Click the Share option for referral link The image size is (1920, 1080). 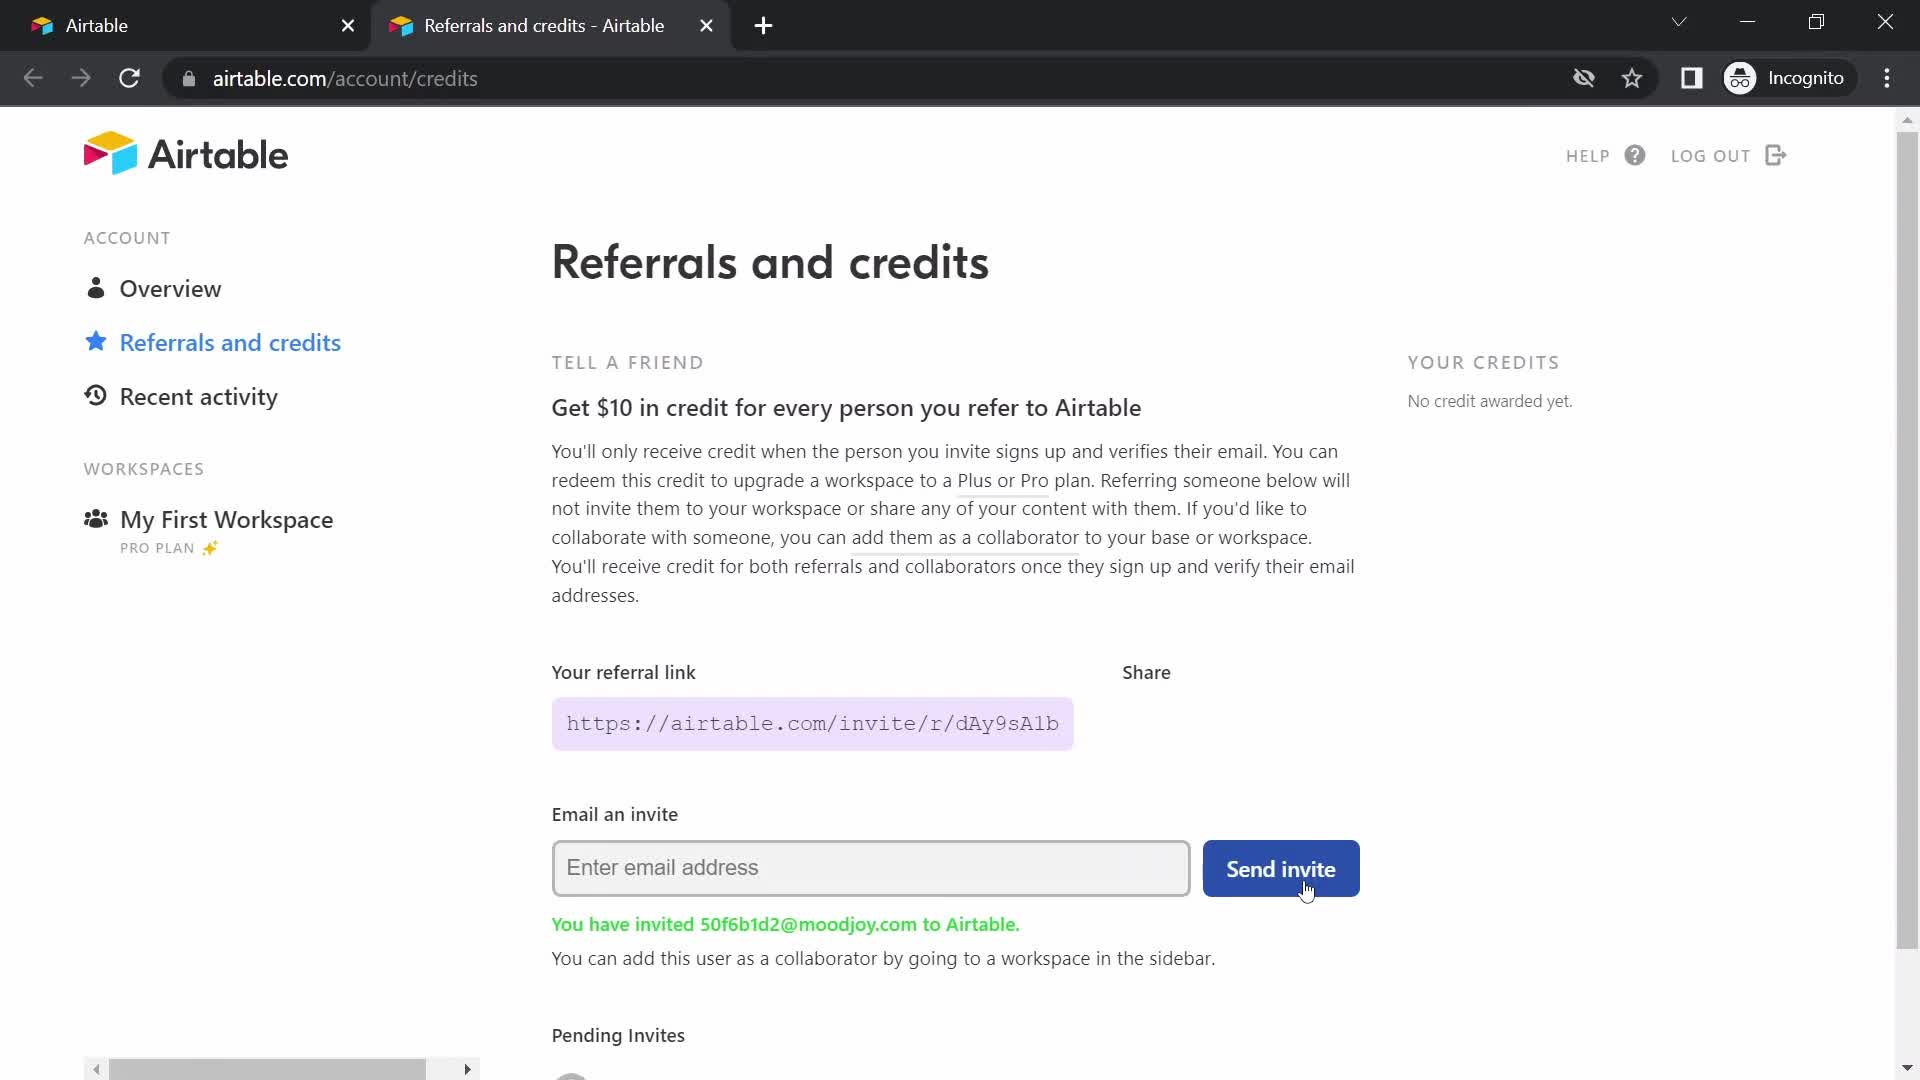[1145, 671]
